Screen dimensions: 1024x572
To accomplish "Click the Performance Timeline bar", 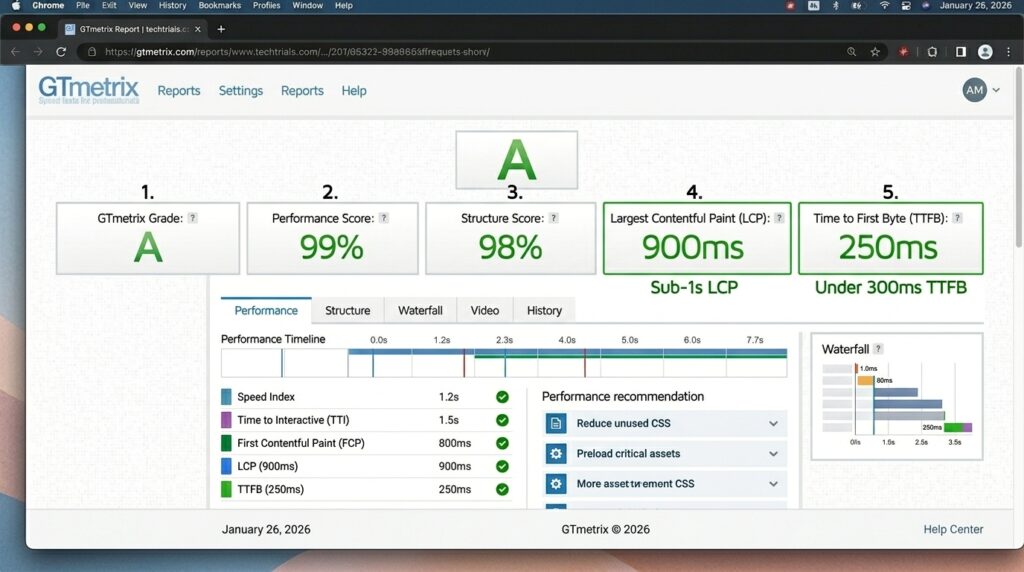I will point(504,363).
